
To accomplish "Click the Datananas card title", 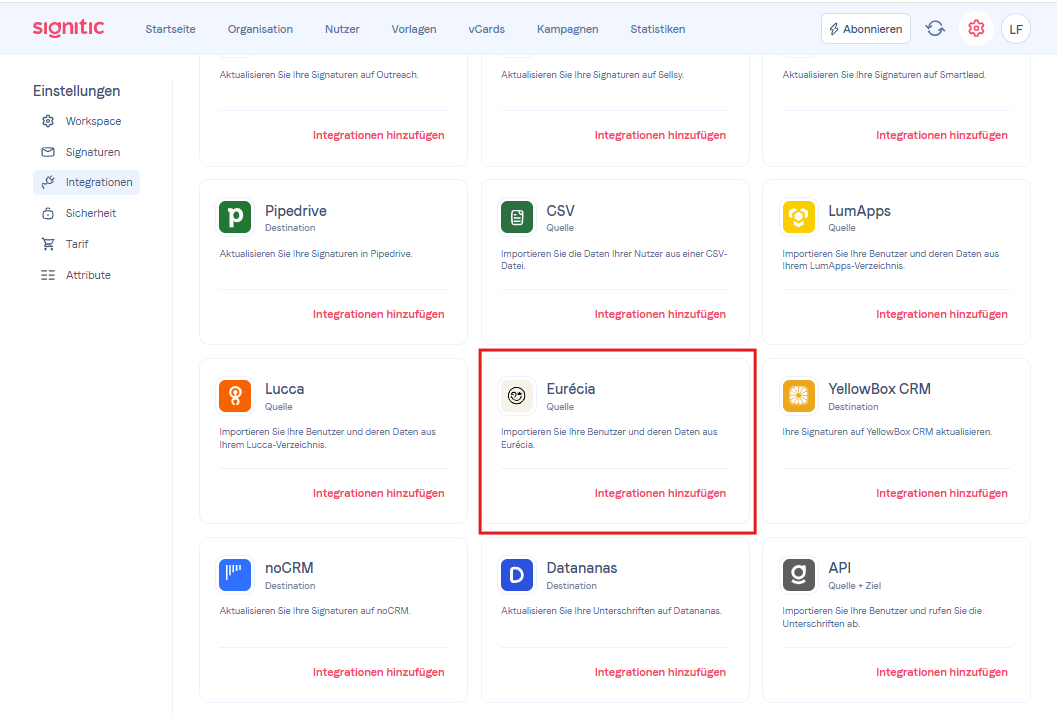I will tap(581, 568).
